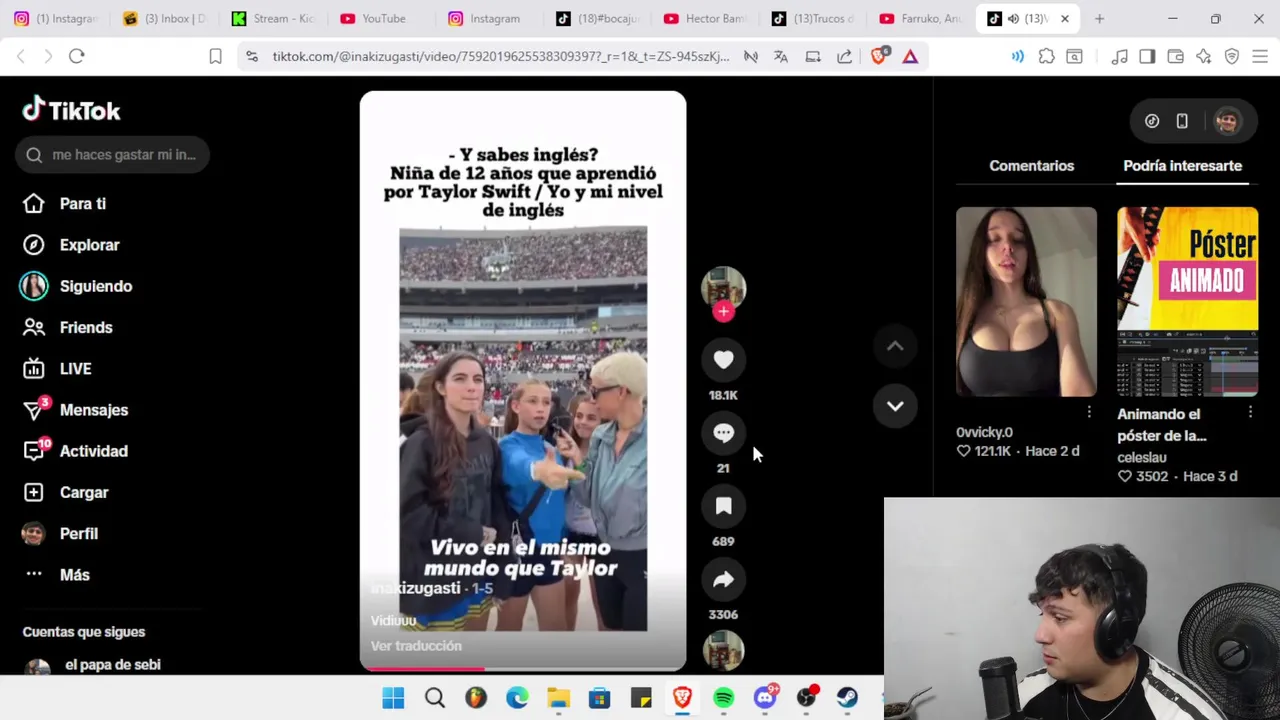Open the translate page icon in the address bar
The image size is (1280, 720).
(781, 57)
